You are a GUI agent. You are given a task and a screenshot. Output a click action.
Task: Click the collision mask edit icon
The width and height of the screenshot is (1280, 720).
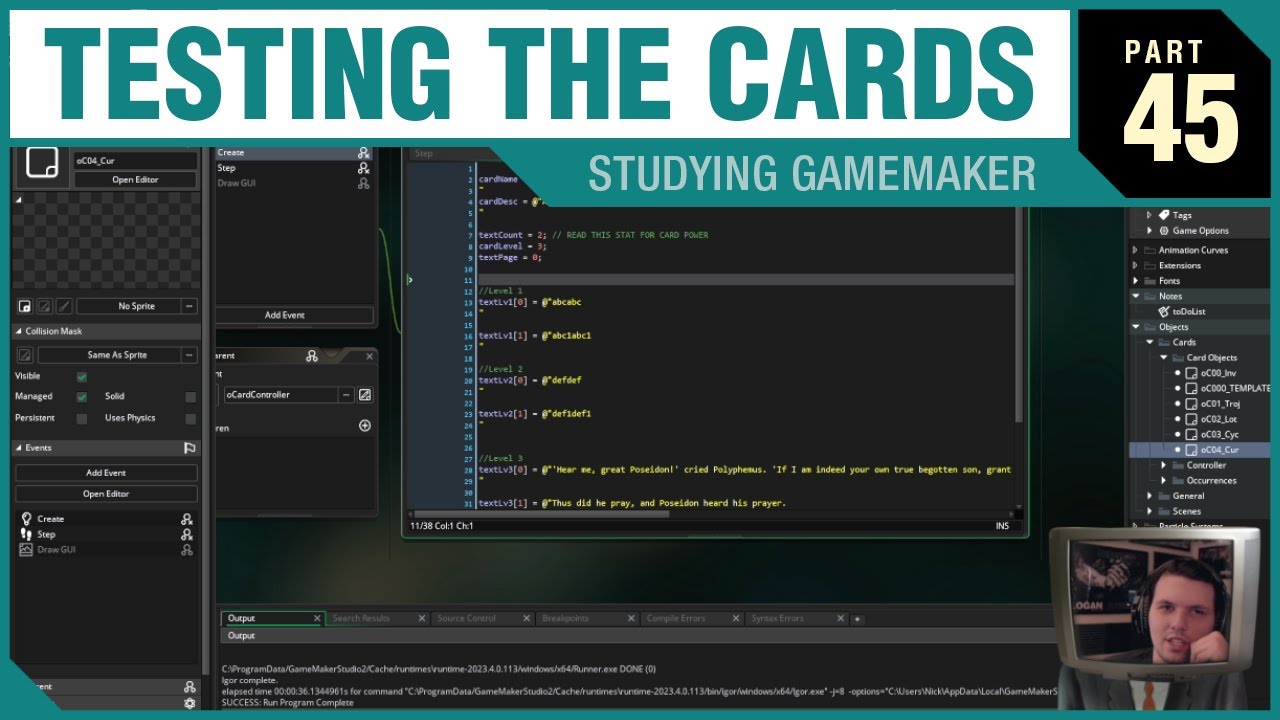25,355
